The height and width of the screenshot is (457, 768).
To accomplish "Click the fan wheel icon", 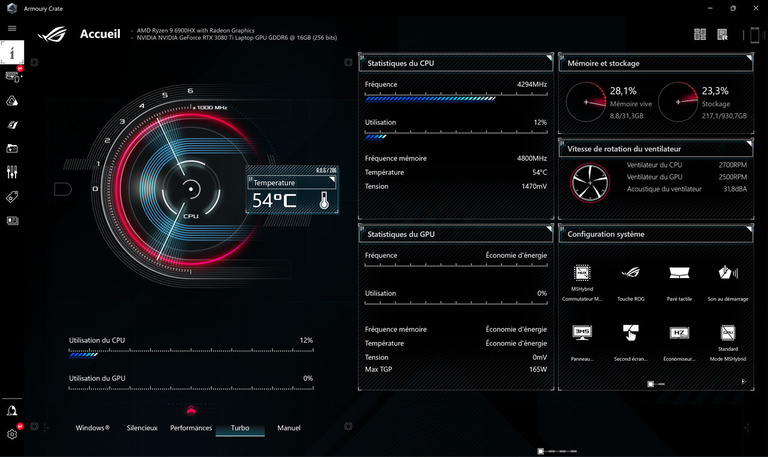I will pos(590,182).
